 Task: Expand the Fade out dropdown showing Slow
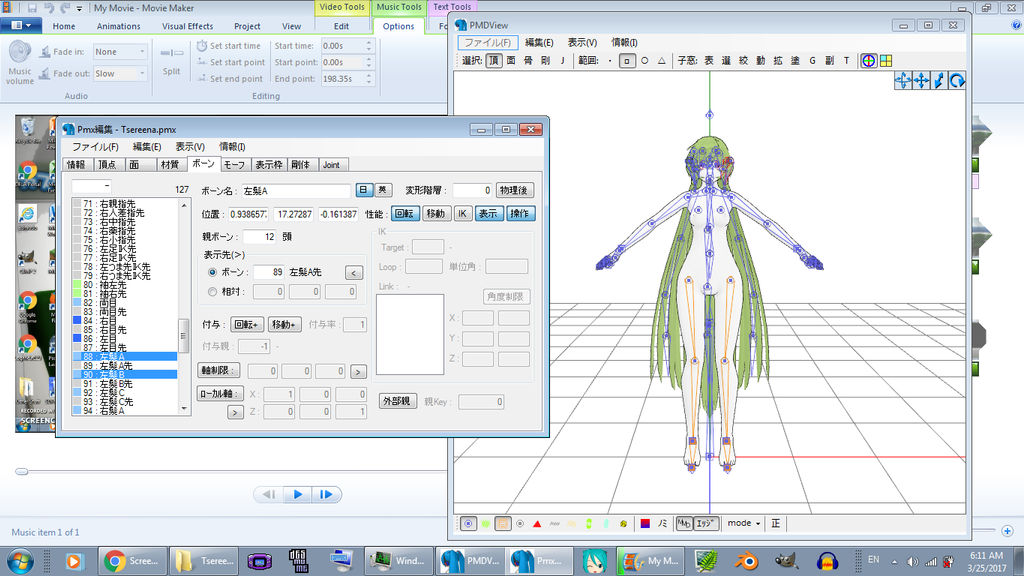[x=120, y=73]
